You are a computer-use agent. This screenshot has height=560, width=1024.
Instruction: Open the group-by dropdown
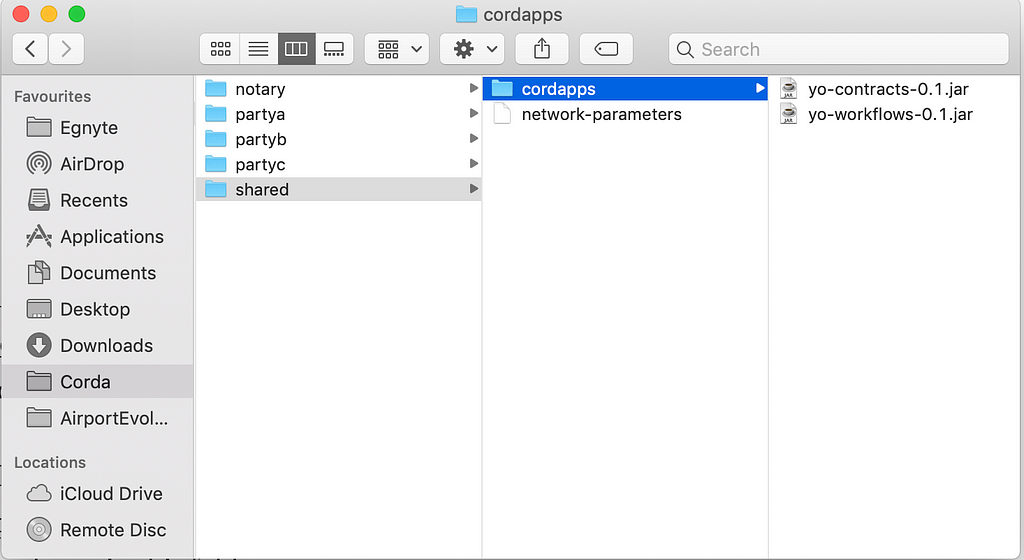pos(397,49)
